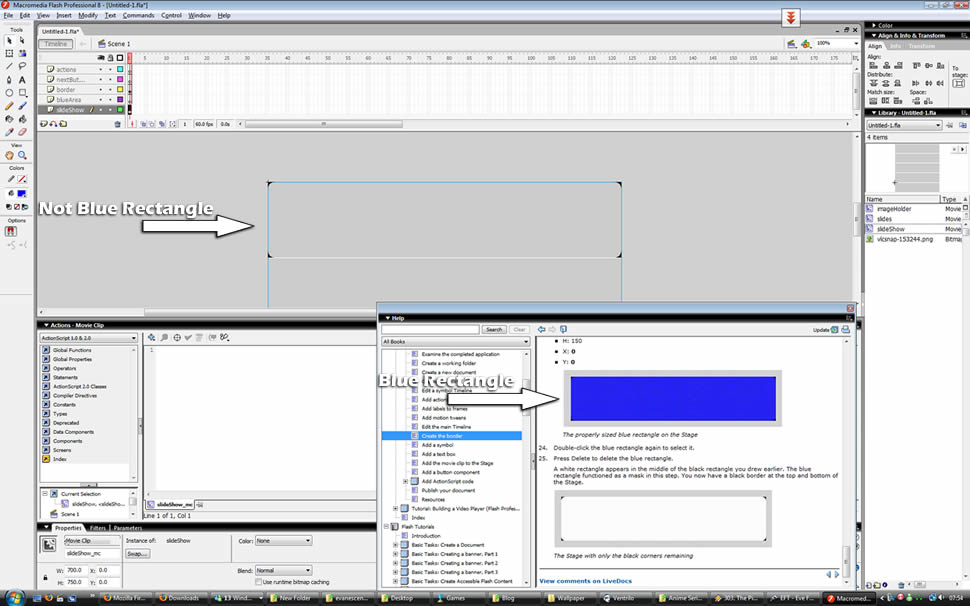Toggle the To stage align button

[958, 83]
